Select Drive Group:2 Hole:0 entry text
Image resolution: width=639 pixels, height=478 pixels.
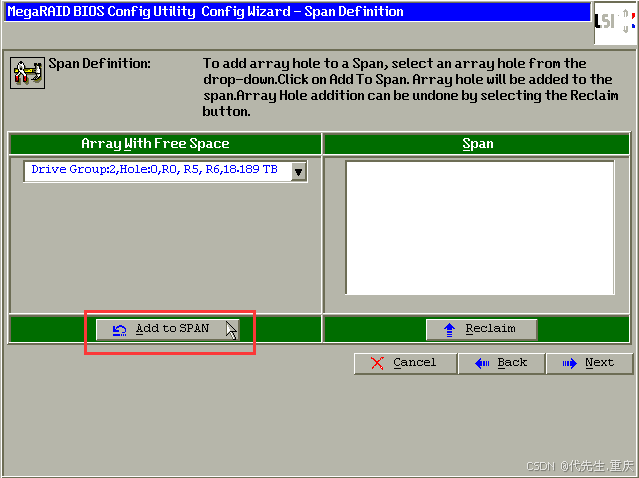154,170
